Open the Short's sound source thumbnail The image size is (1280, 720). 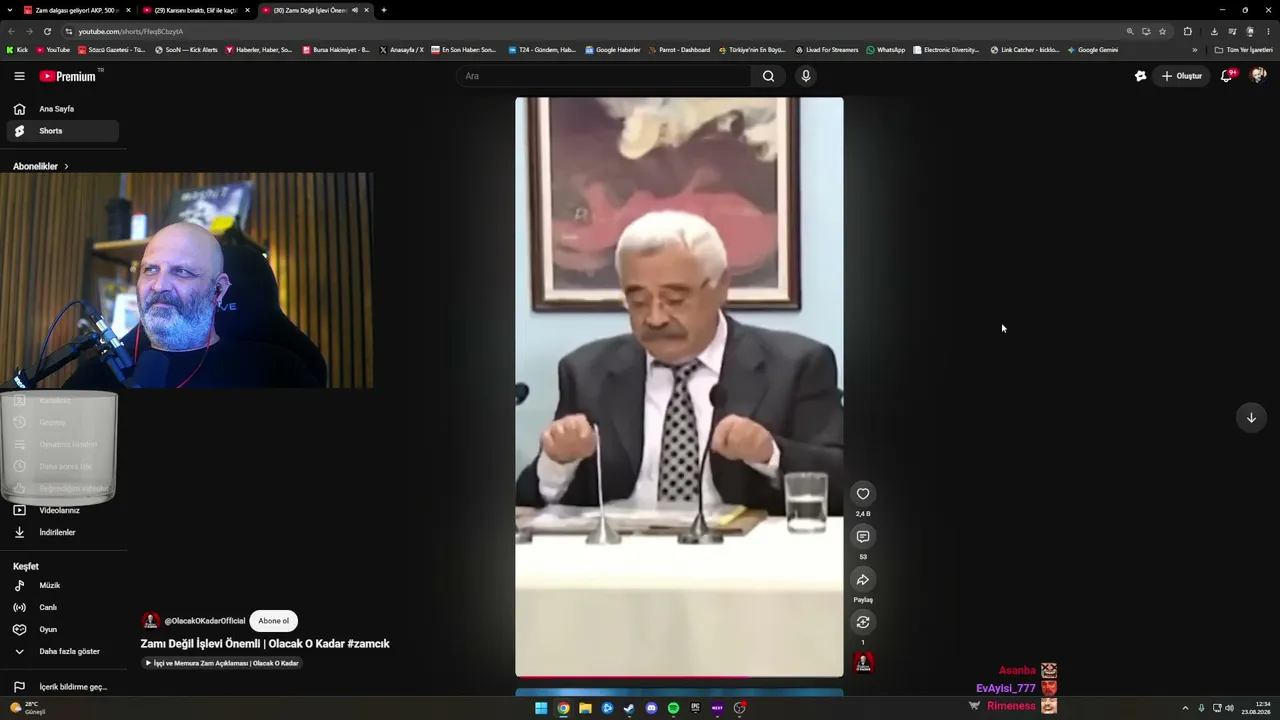863,662
